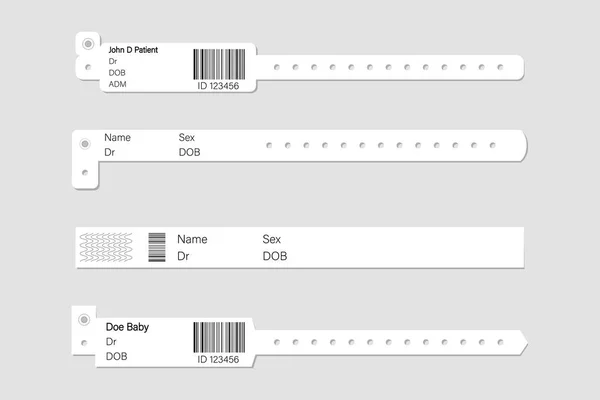This screenshot has height=400, width=600.
Task: Click the snap clasp on Doe Baby wristband
Action: point(84,320)
